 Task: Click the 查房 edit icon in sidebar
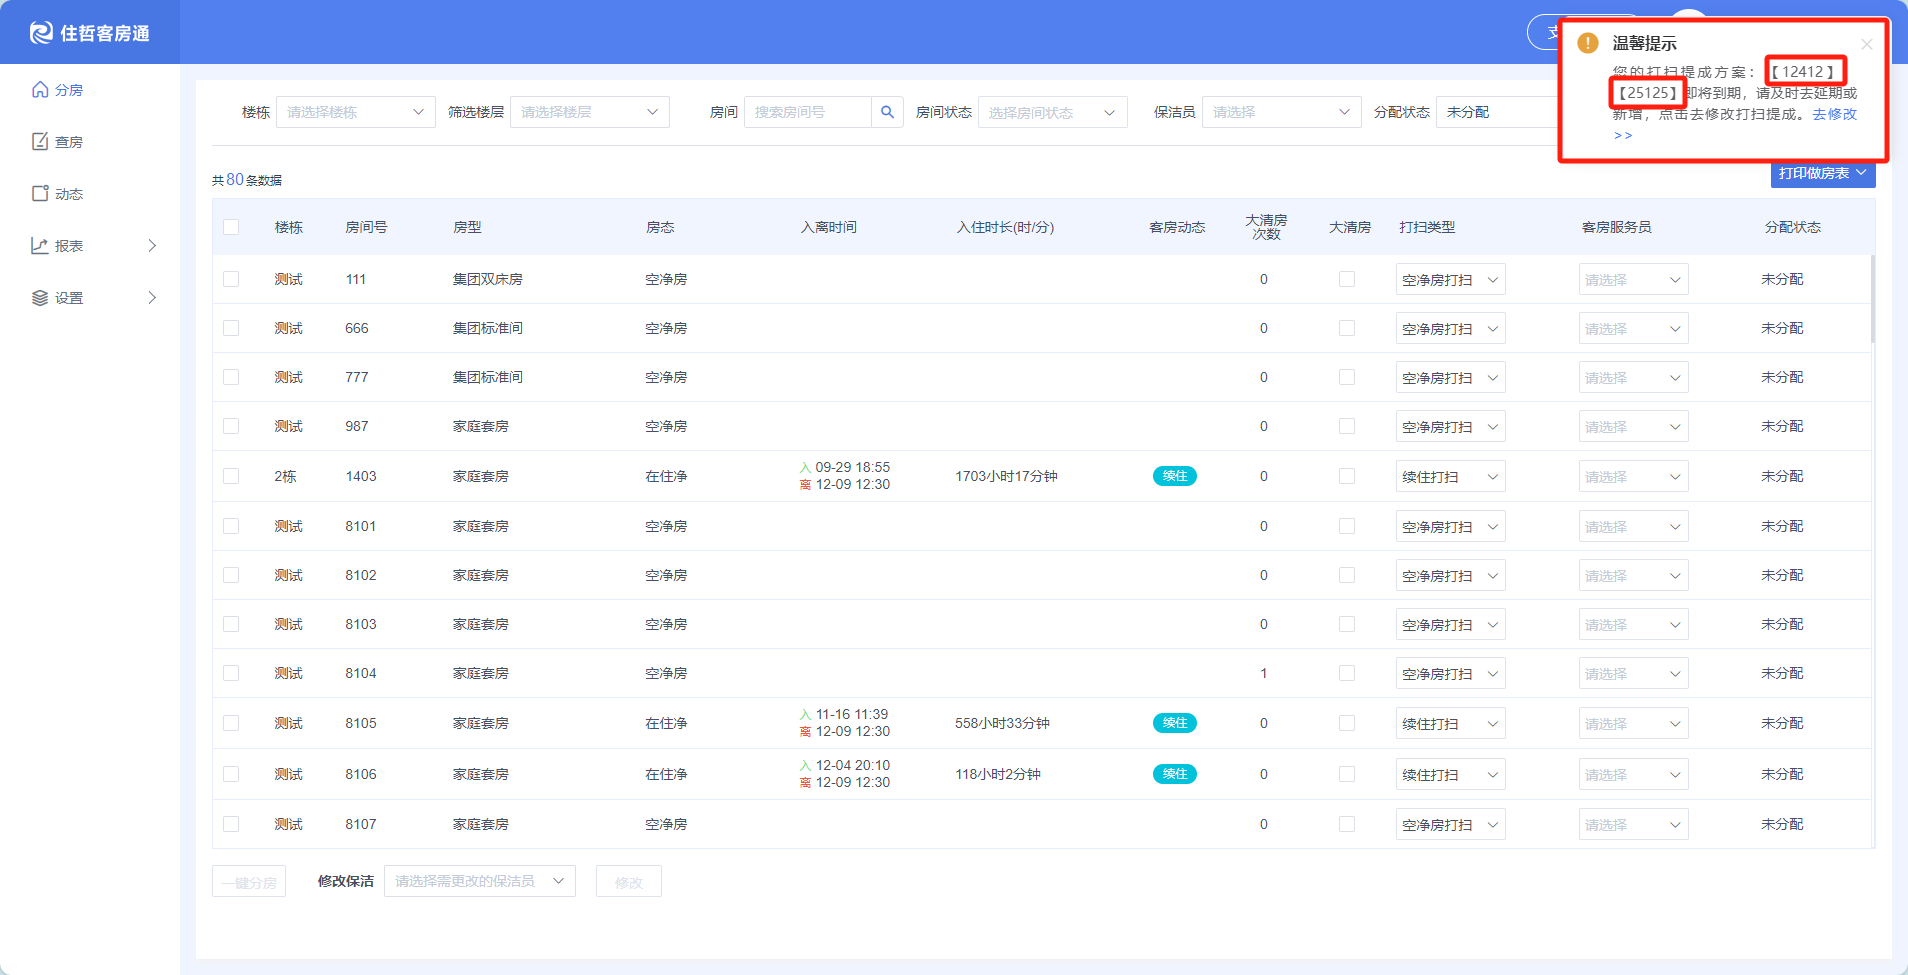tap(40, 142)
